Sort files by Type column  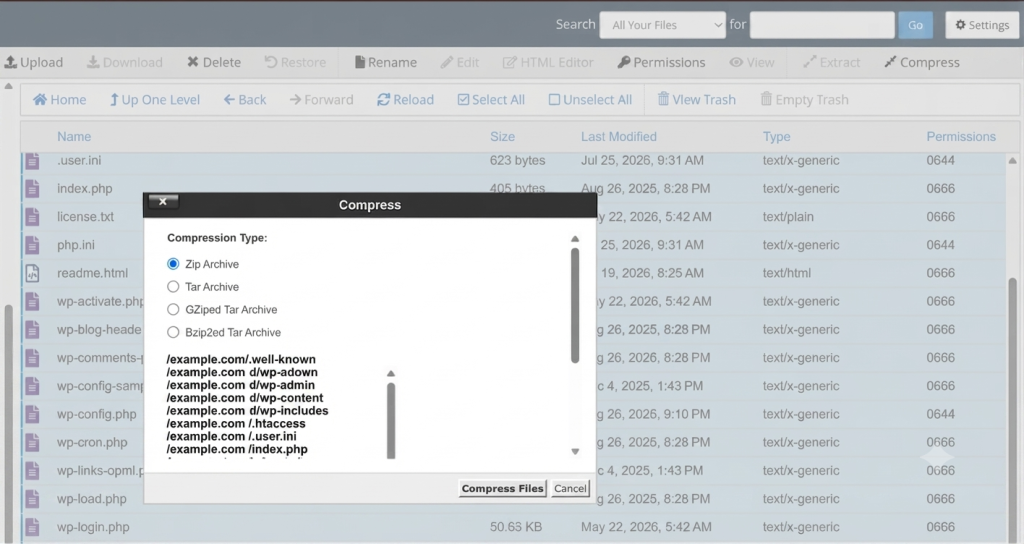776,136
